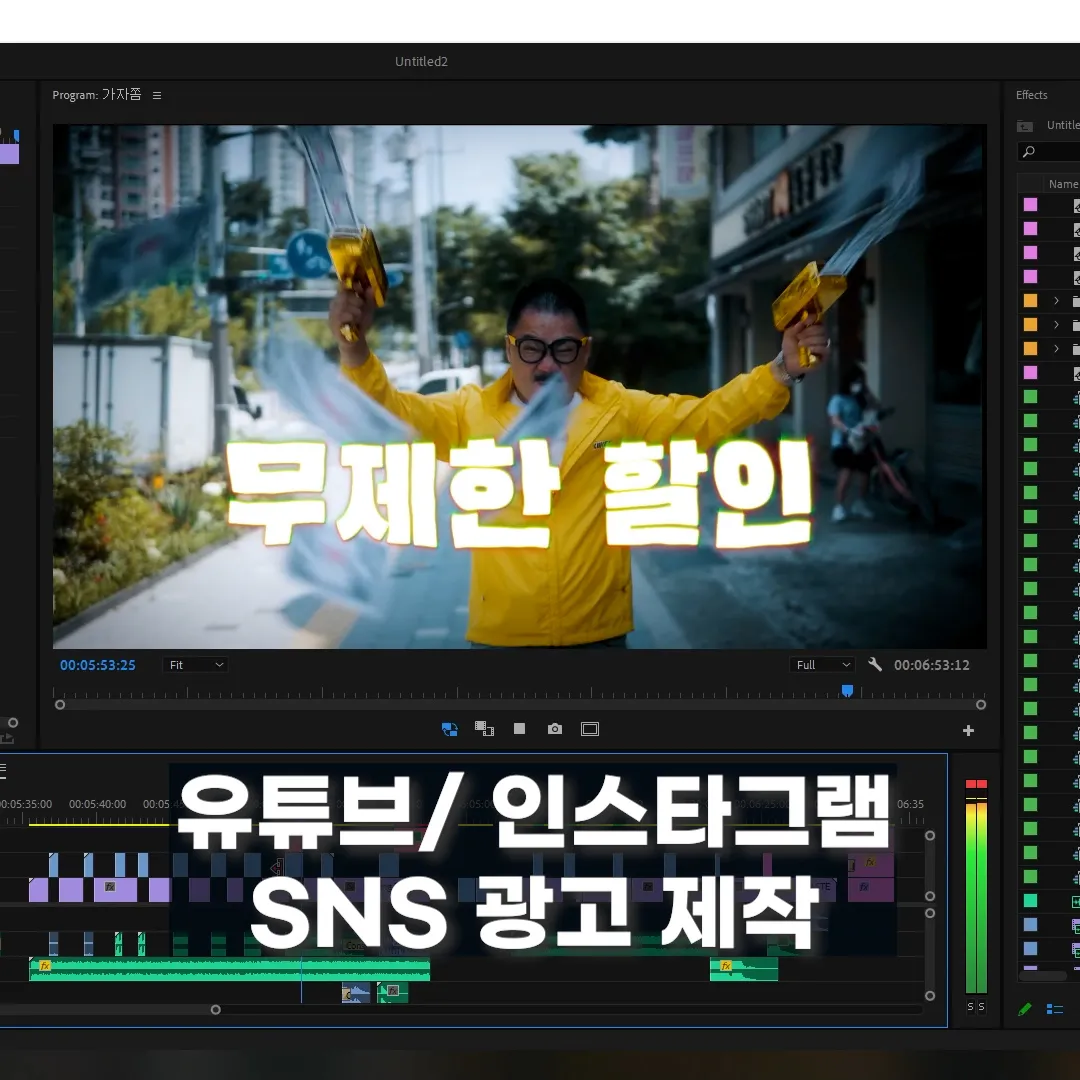The height and width of the screenshot is (1080, 1080).
Task: Click top video track vertical scroll handle
Action: [x=930, y=835]
